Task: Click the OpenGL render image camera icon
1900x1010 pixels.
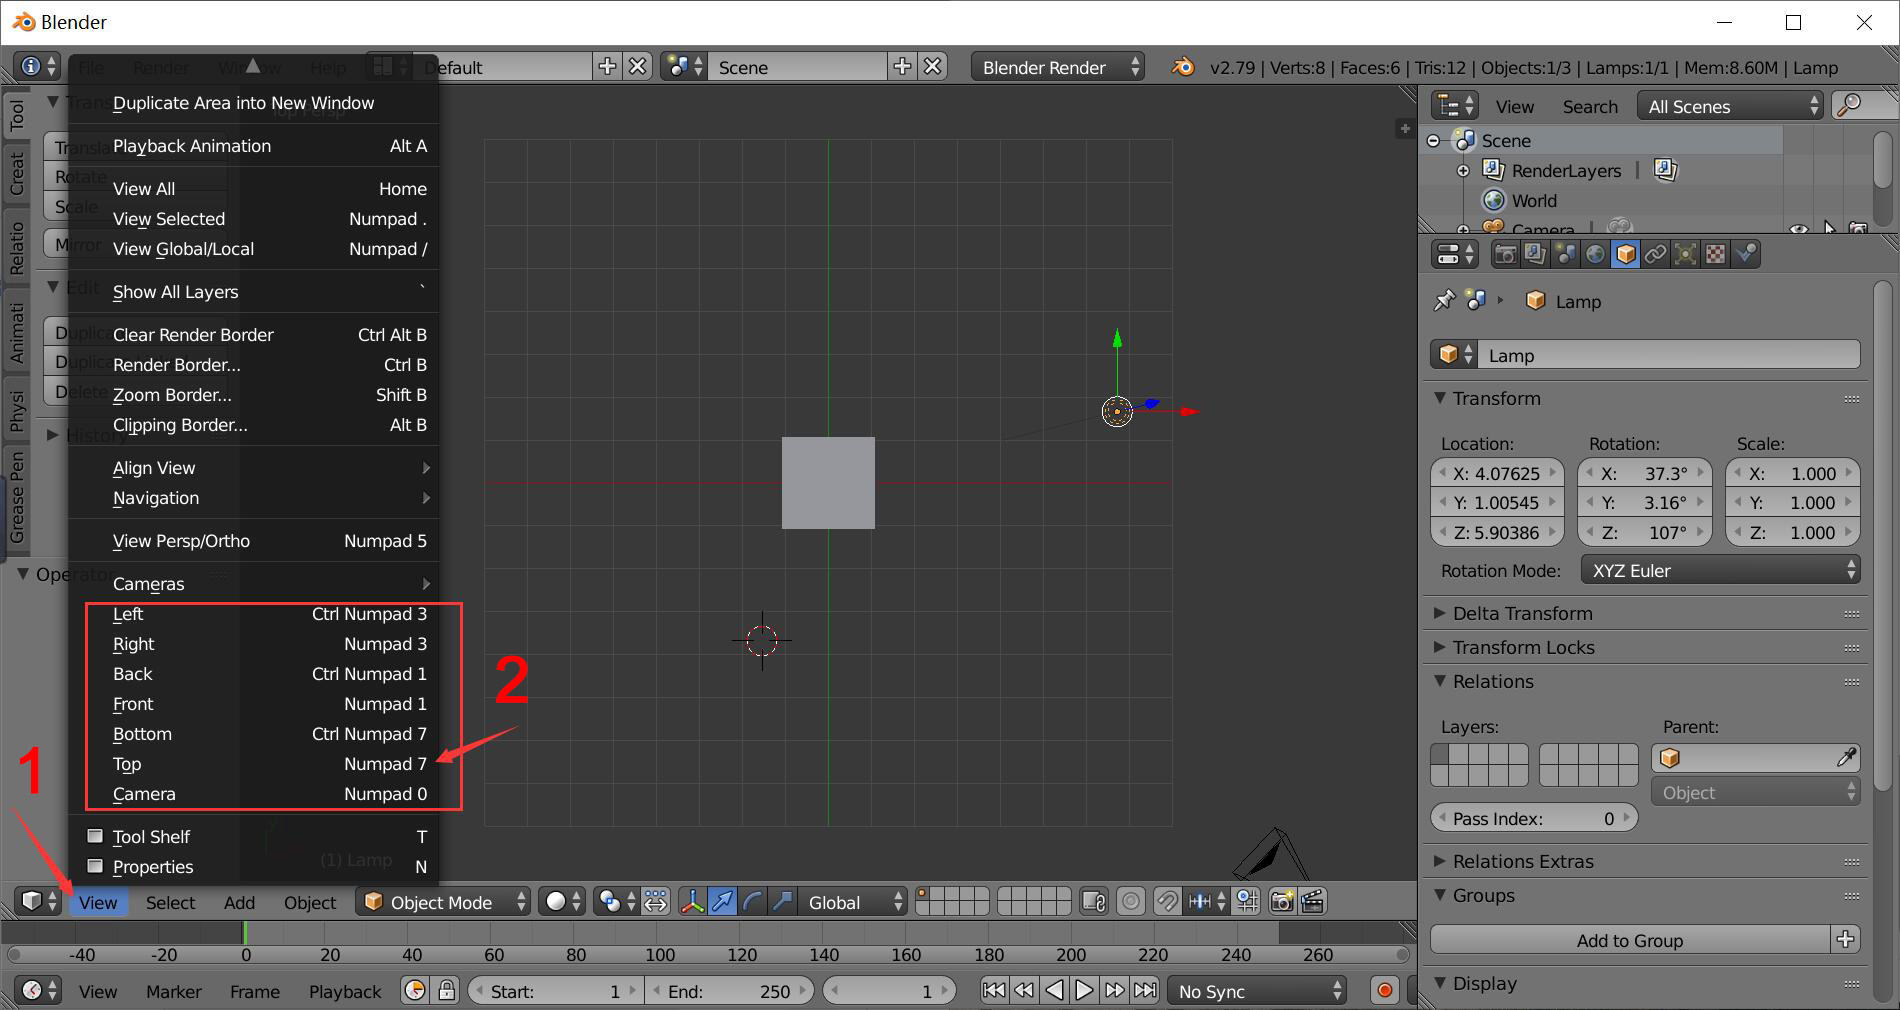Action: 1282,902
